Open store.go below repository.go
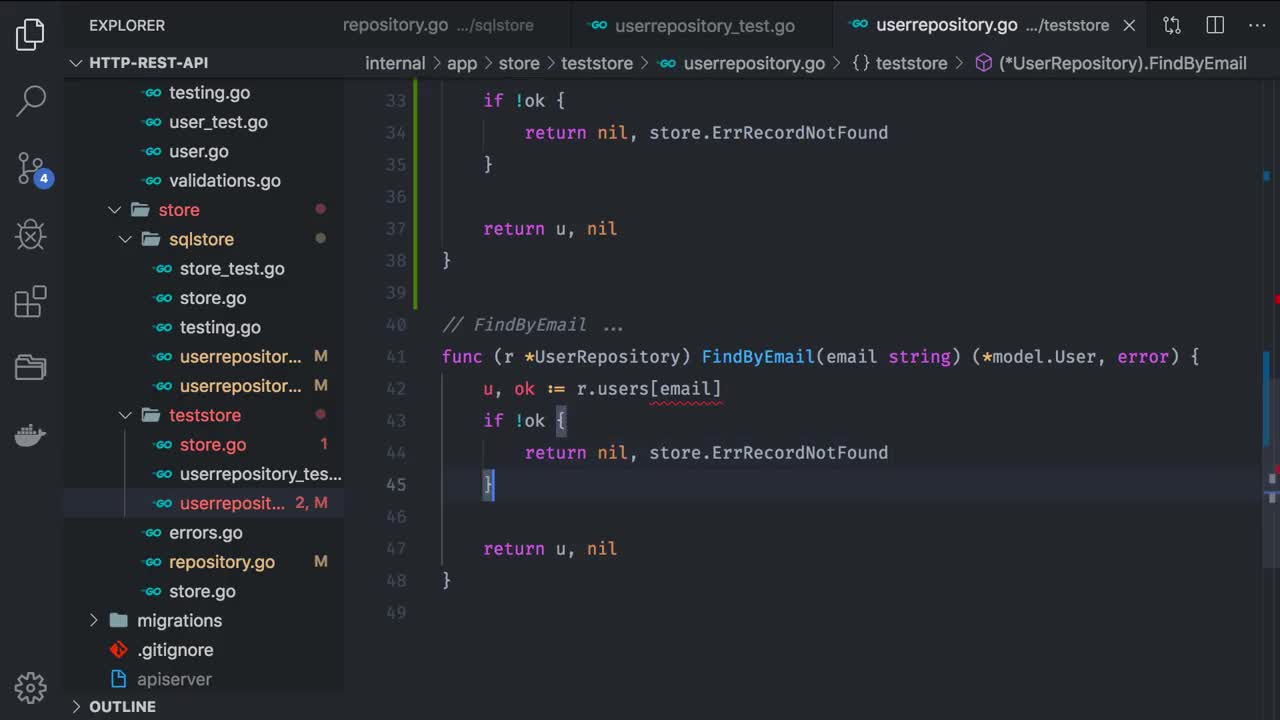Viewport: 1280px width, 720px height. pos(202,591)
